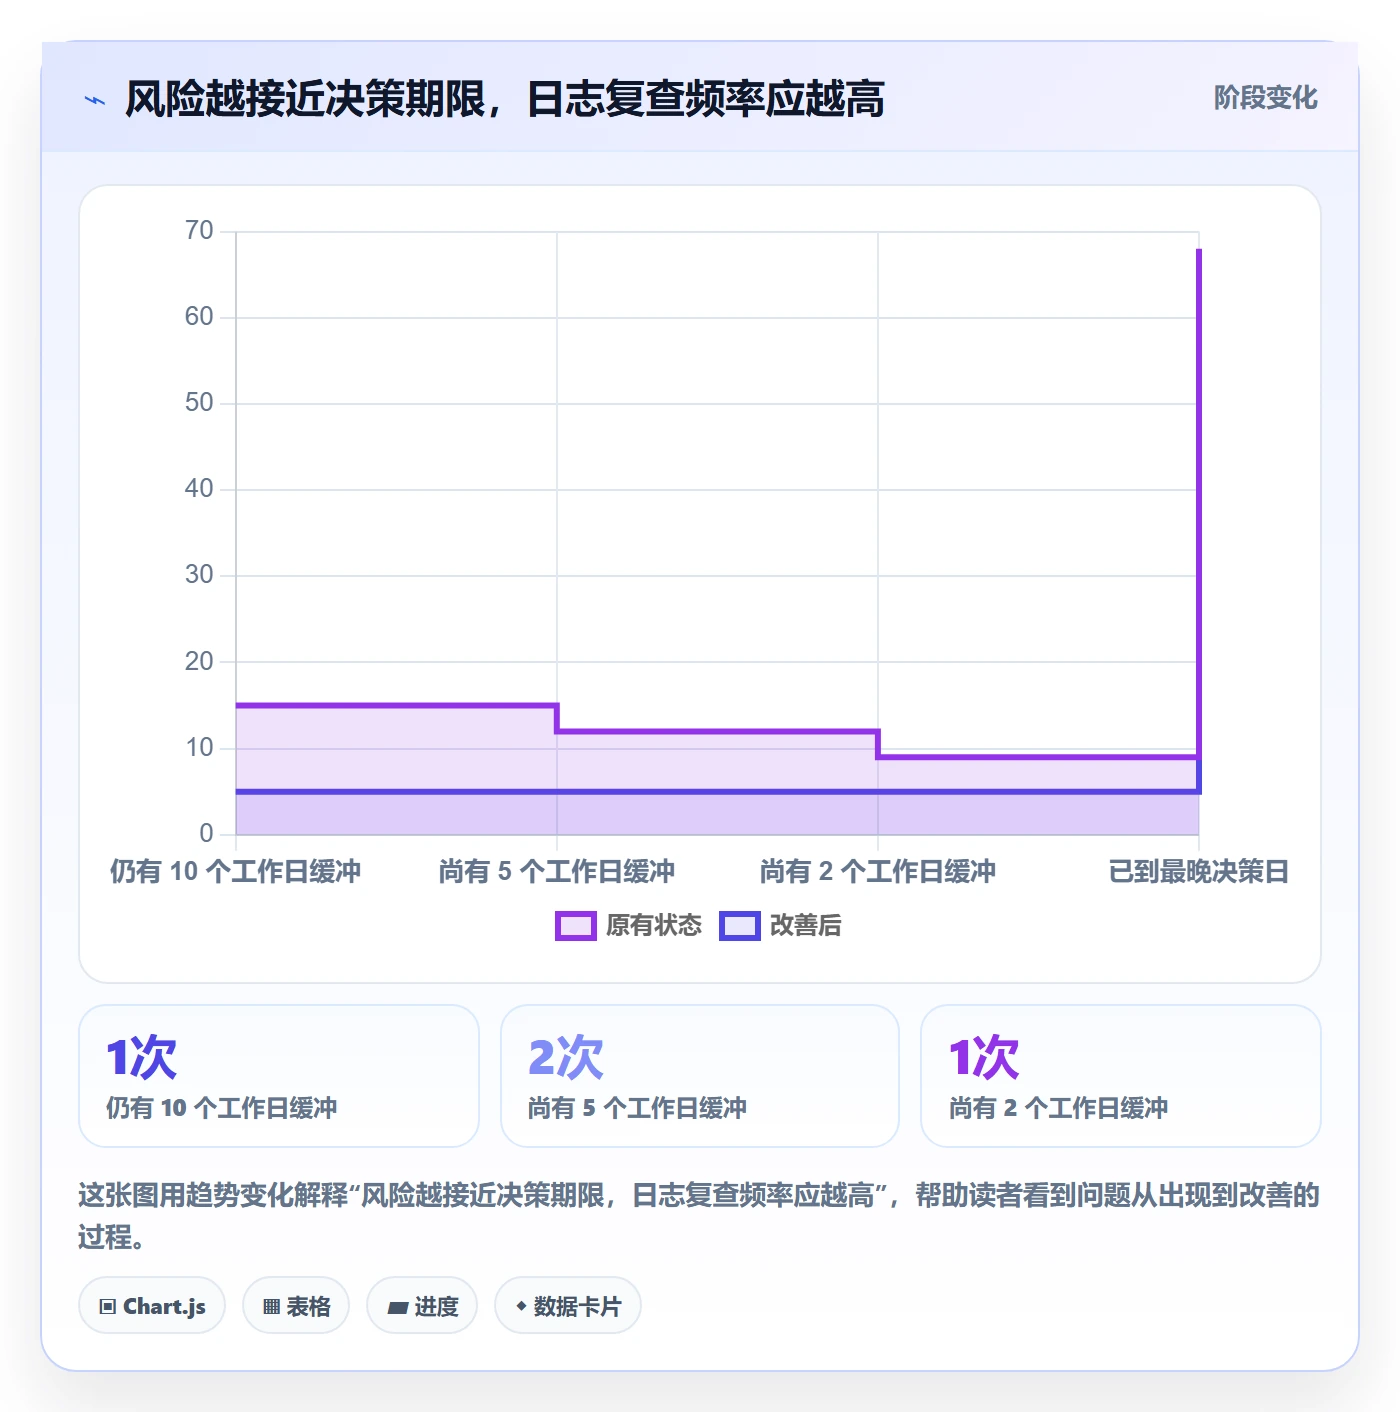
Task: Open the 仍有 10 个工作日缓冲 data card
Action: pos(279,1076)
